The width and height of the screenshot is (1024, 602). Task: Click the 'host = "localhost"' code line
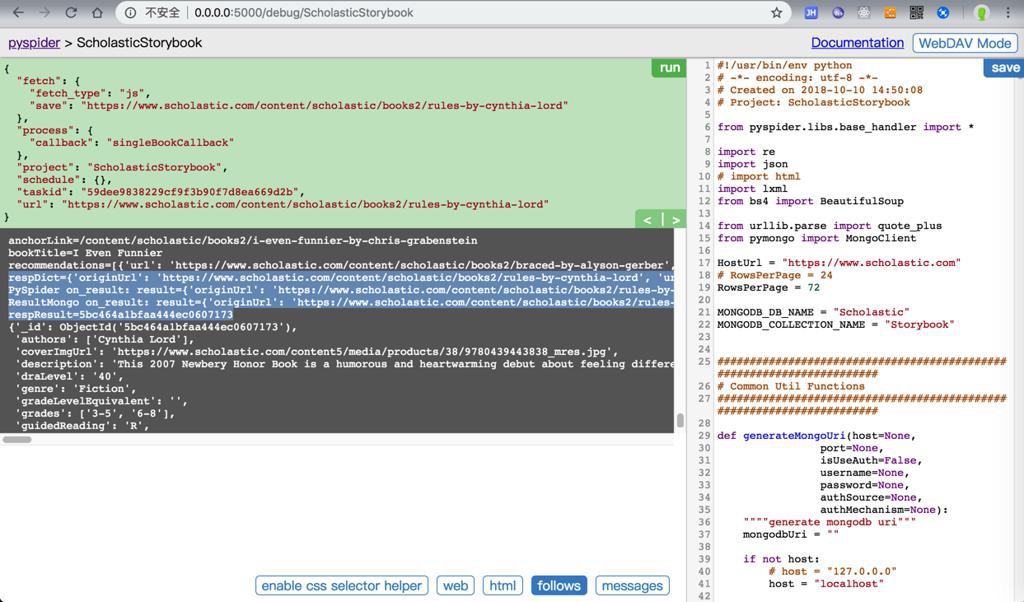tap(826, 584)
